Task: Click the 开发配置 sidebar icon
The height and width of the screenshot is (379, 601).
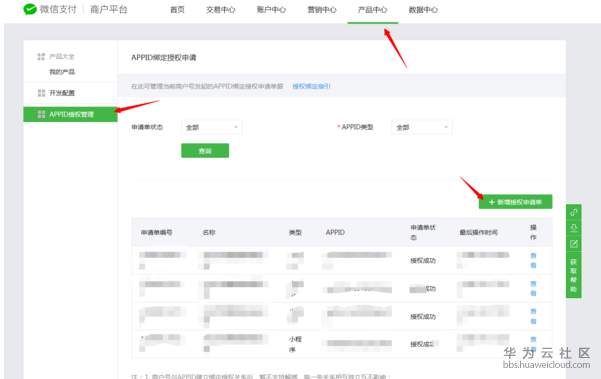Action: [x=41, y=93]
